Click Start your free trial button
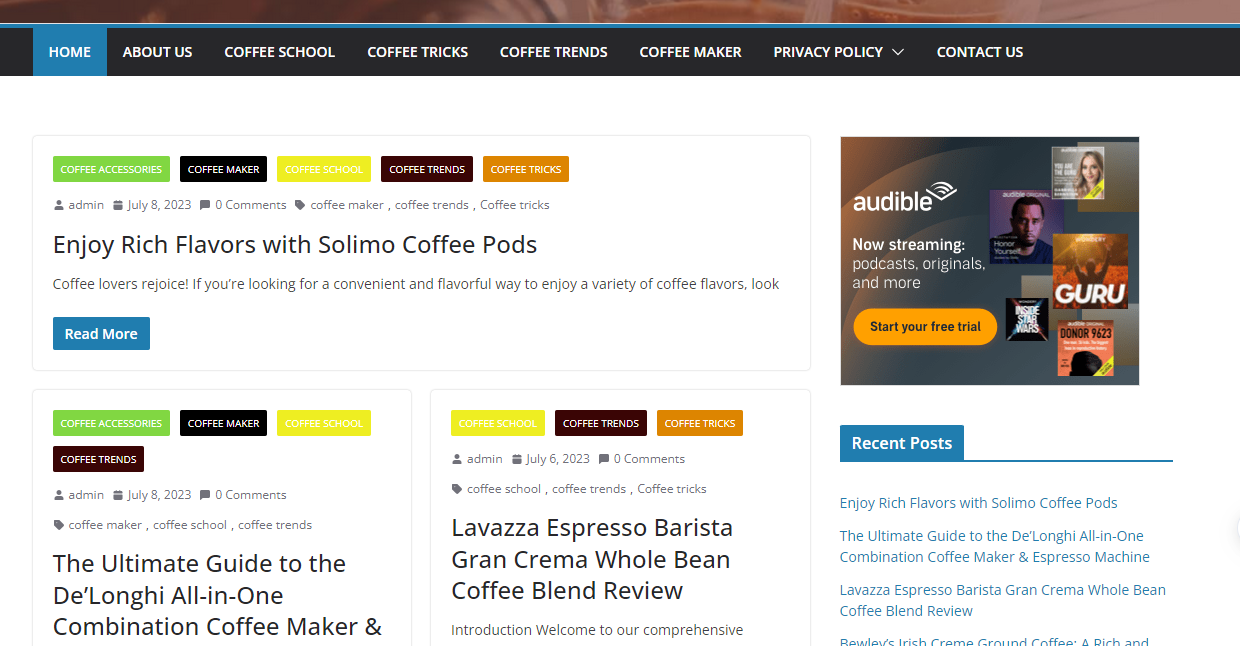 pyautogui.click(x=925, y=327)
